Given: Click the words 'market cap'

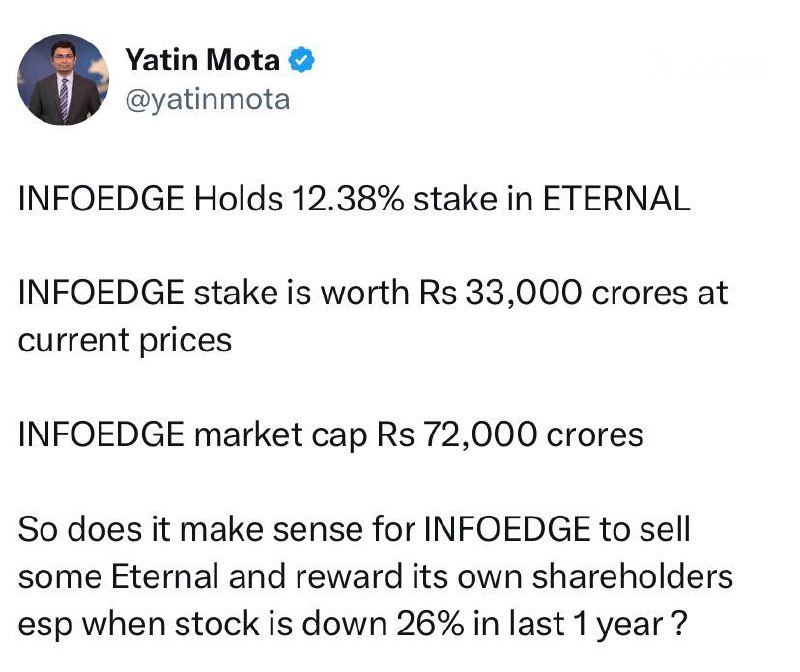Looking at the screenshot, I should pos(283,435).
